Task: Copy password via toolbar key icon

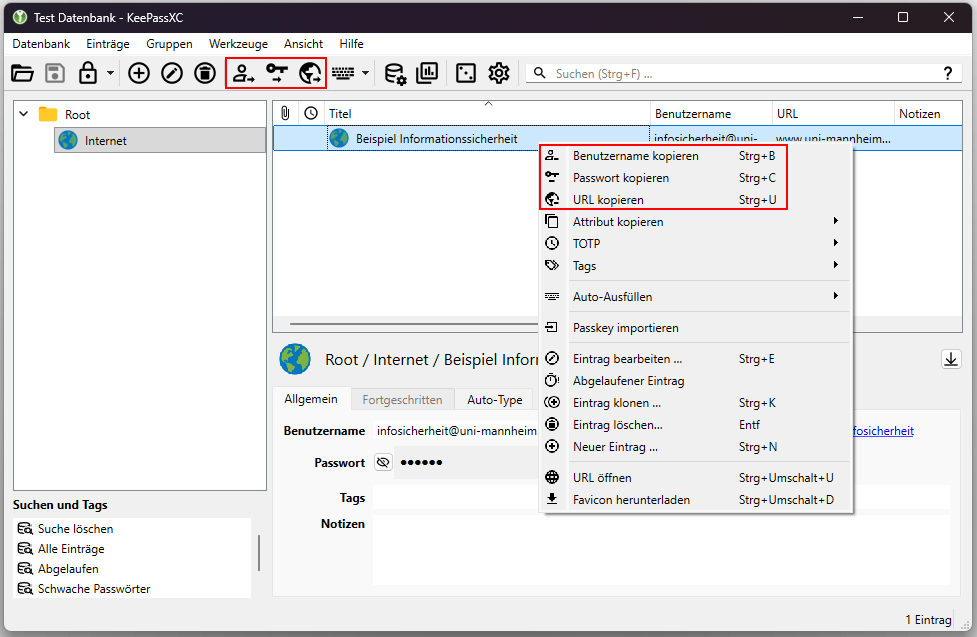Action: point(277,74)
